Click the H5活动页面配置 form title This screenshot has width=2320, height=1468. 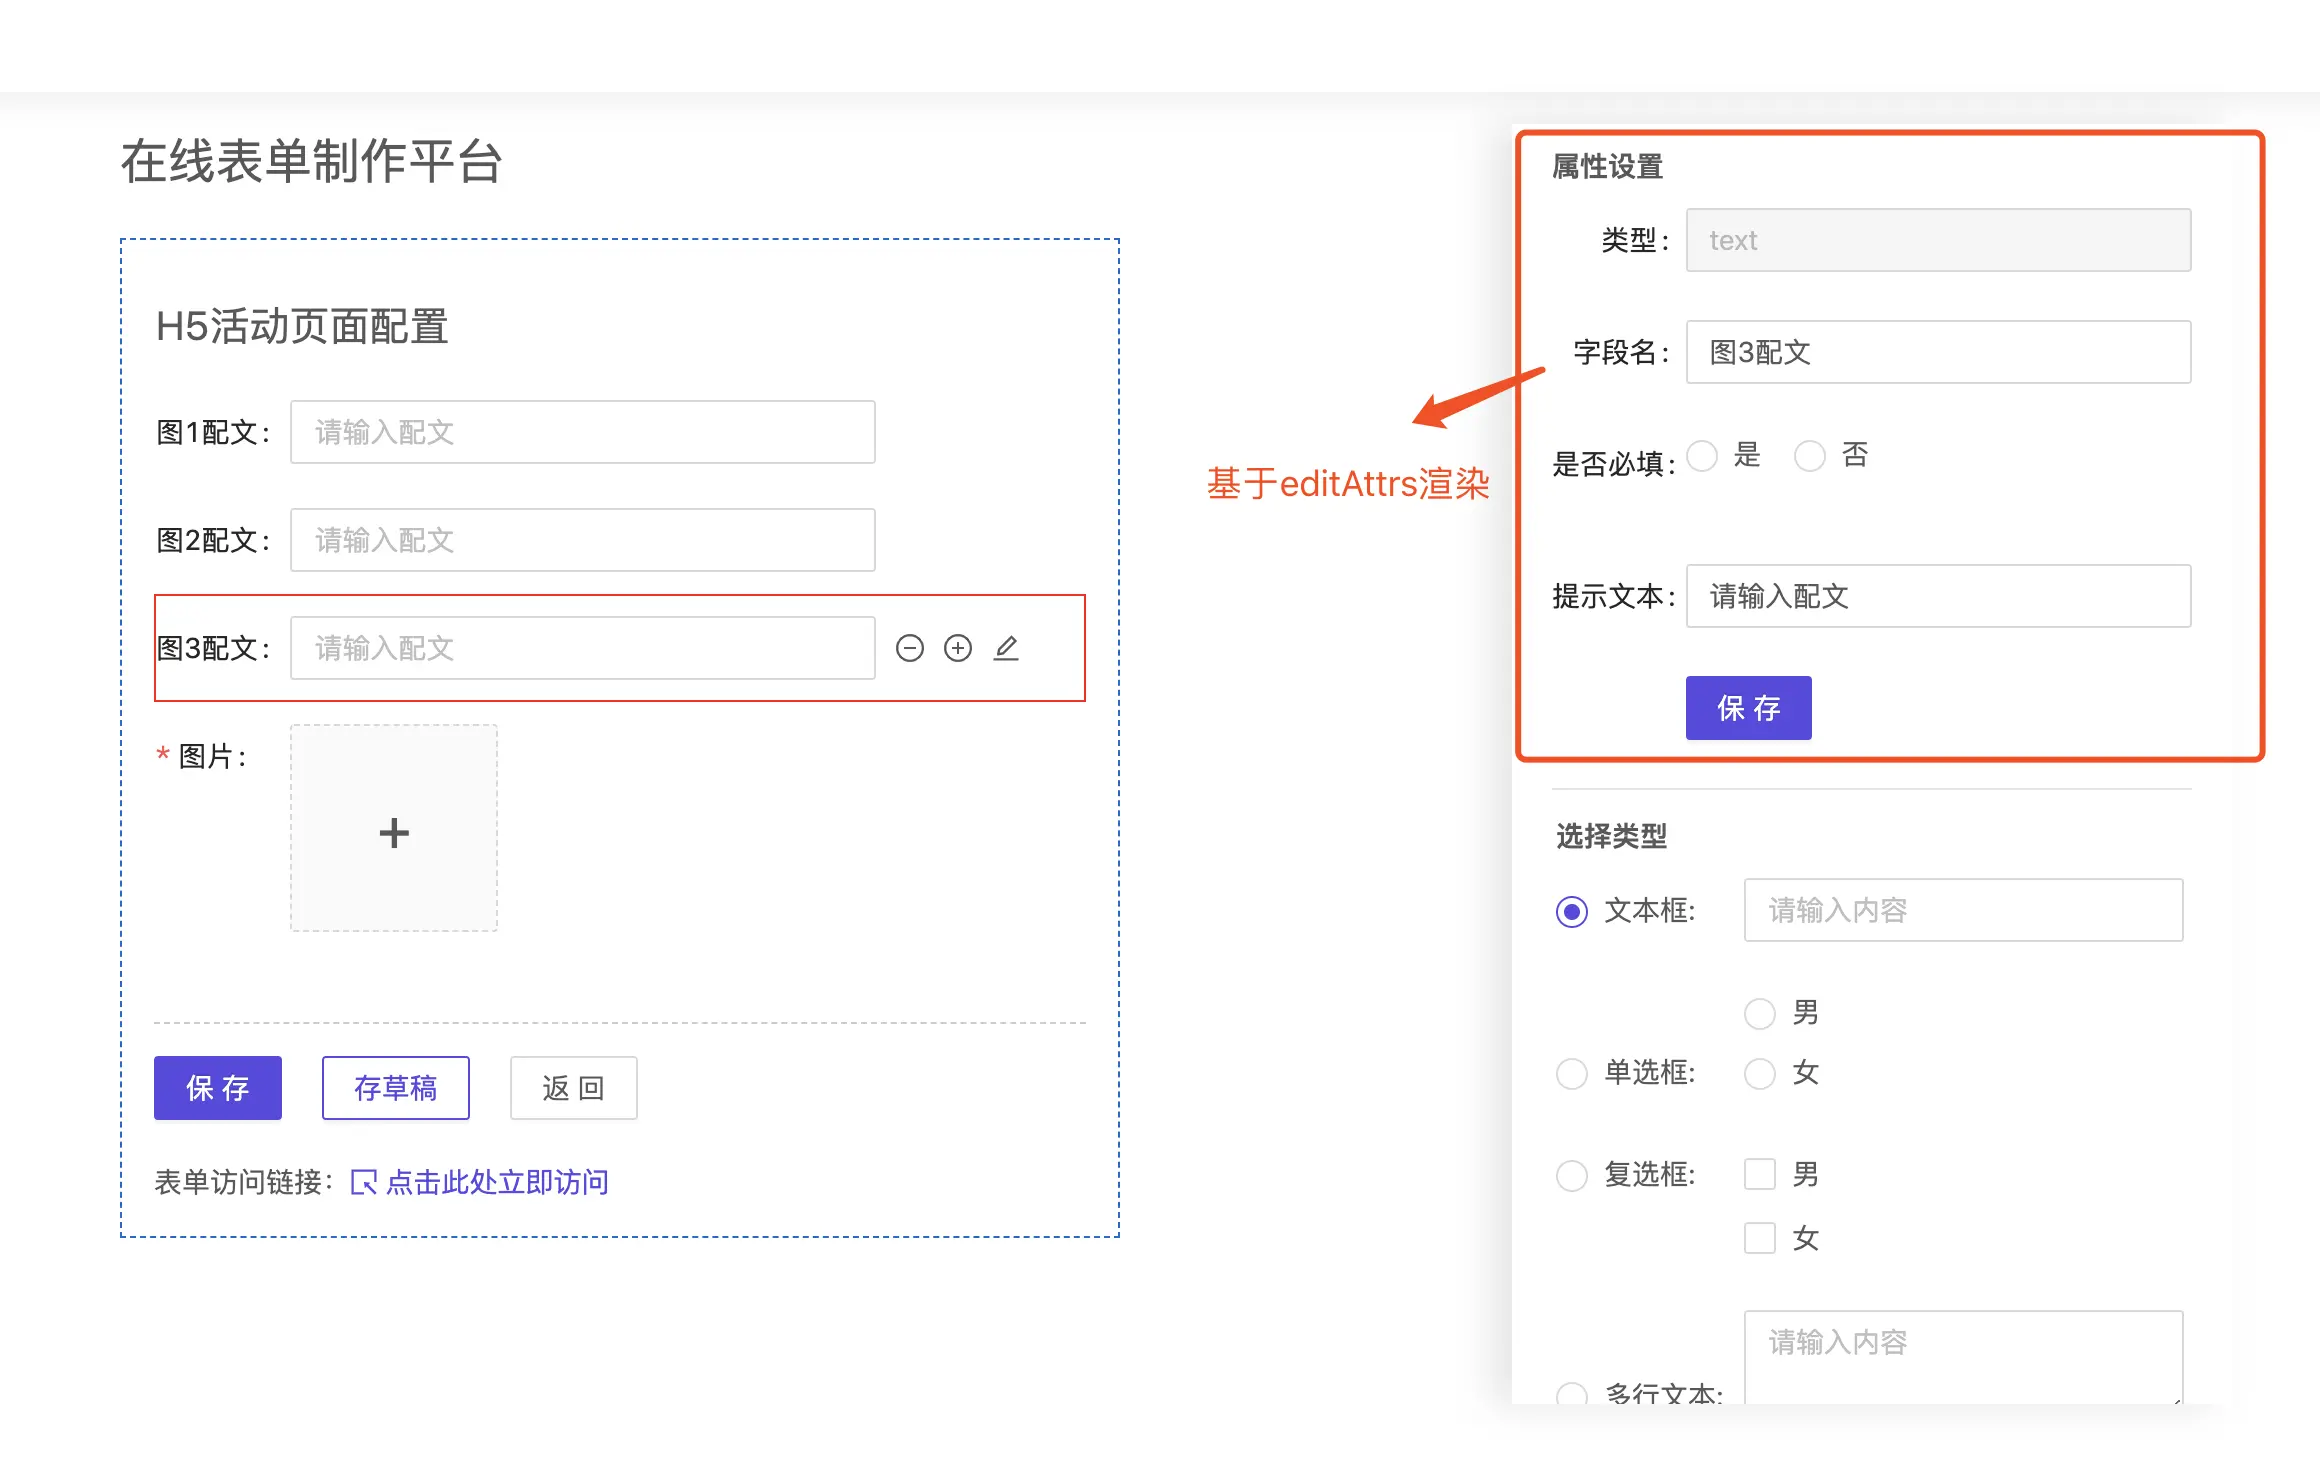pos(302,326)
